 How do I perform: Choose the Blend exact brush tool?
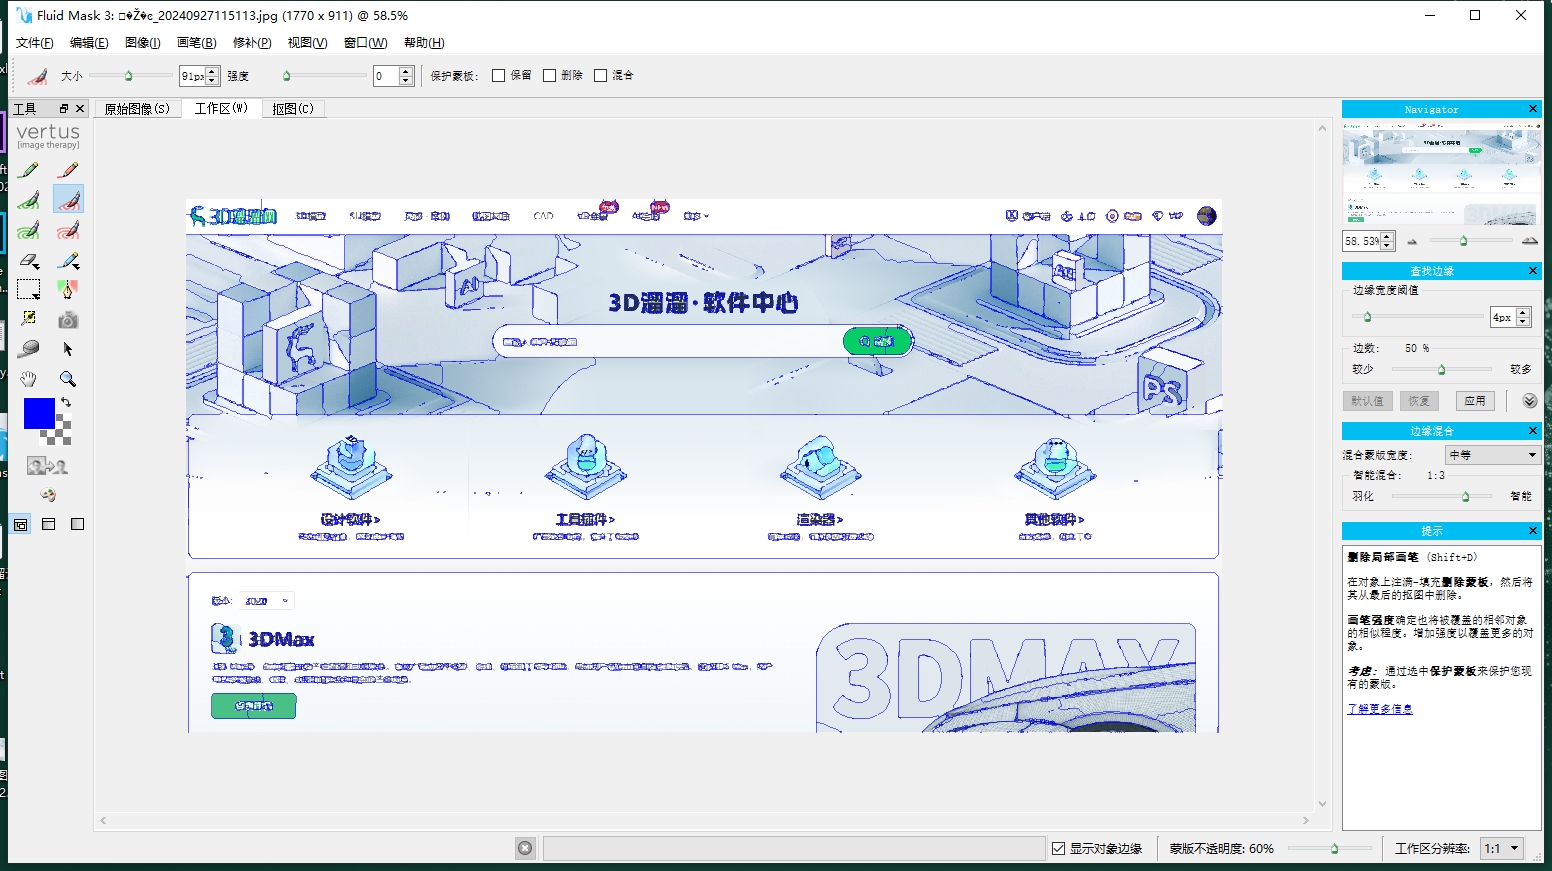[x=68, y=261]
